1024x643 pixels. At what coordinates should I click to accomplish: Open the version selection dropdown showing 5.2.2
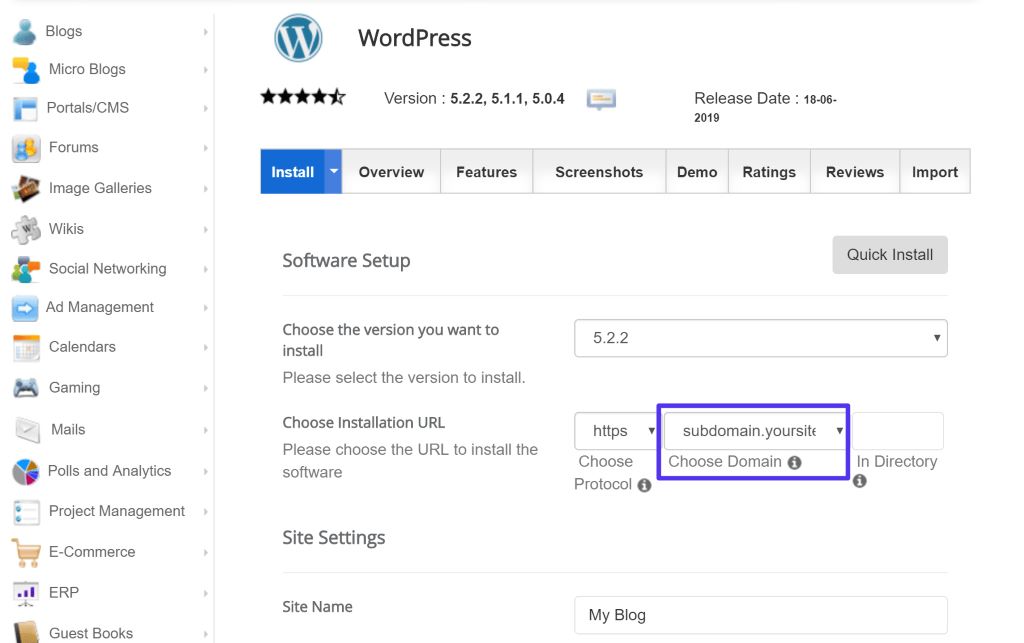(761, 338)
